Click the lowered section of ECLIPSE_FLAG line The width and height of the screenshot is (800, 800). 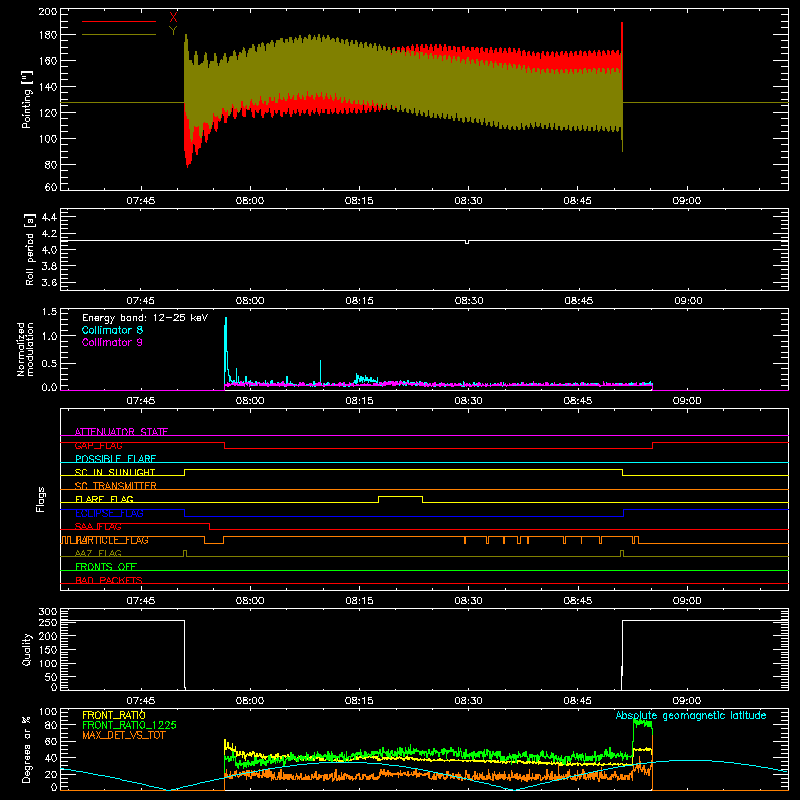[404, 516]
